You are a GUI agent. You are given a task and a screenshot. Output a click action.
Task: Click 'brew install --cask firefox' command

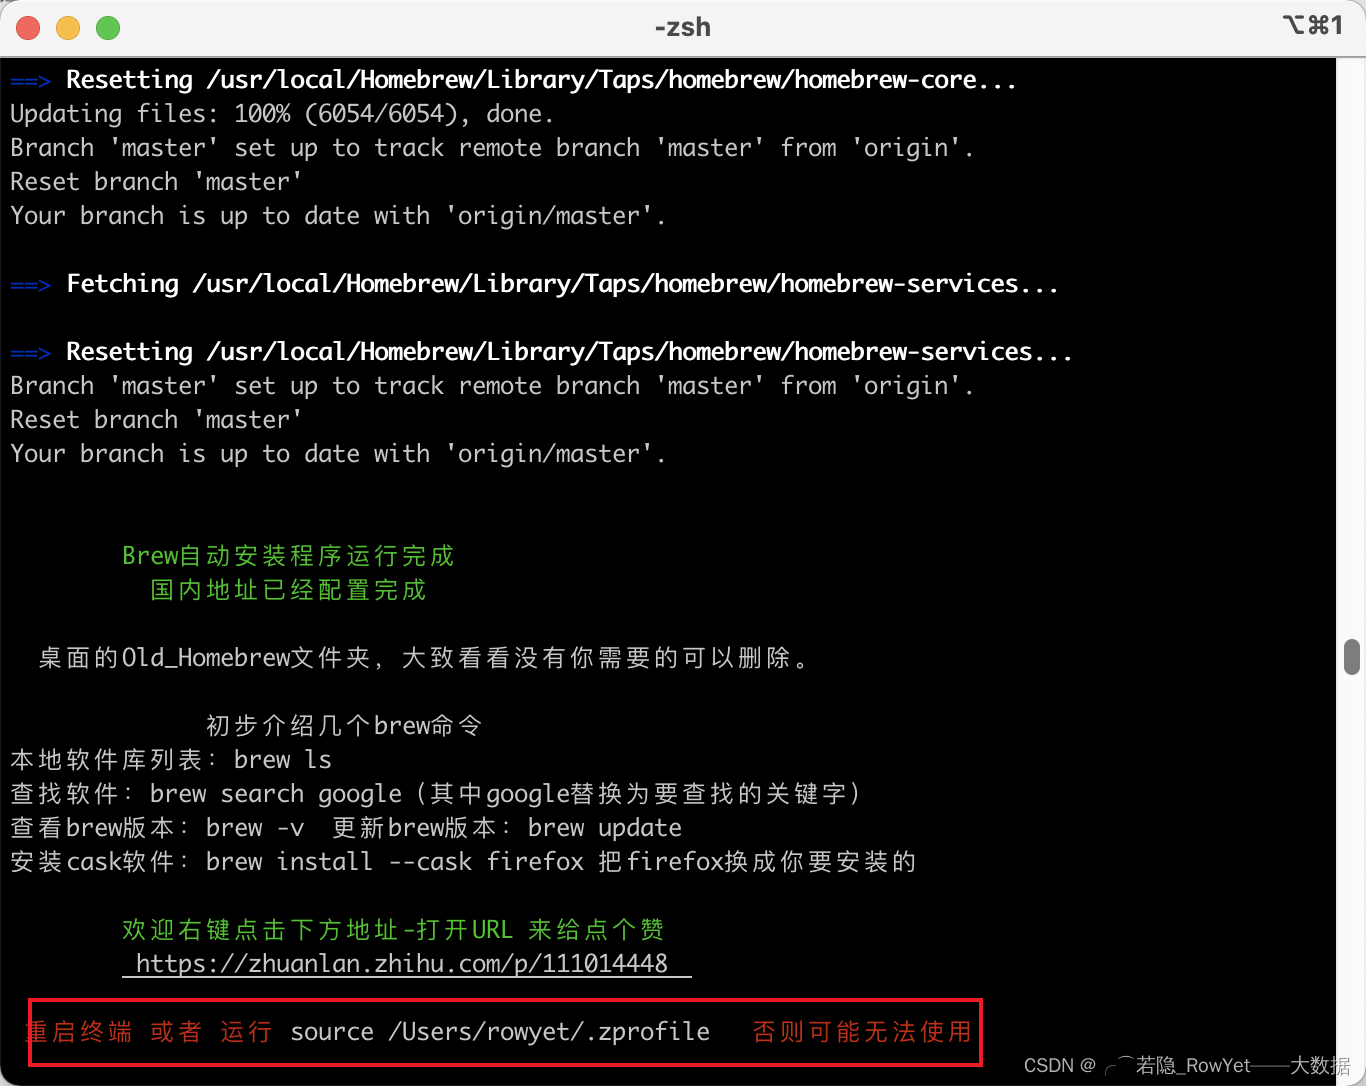click(x=395, y=862)
